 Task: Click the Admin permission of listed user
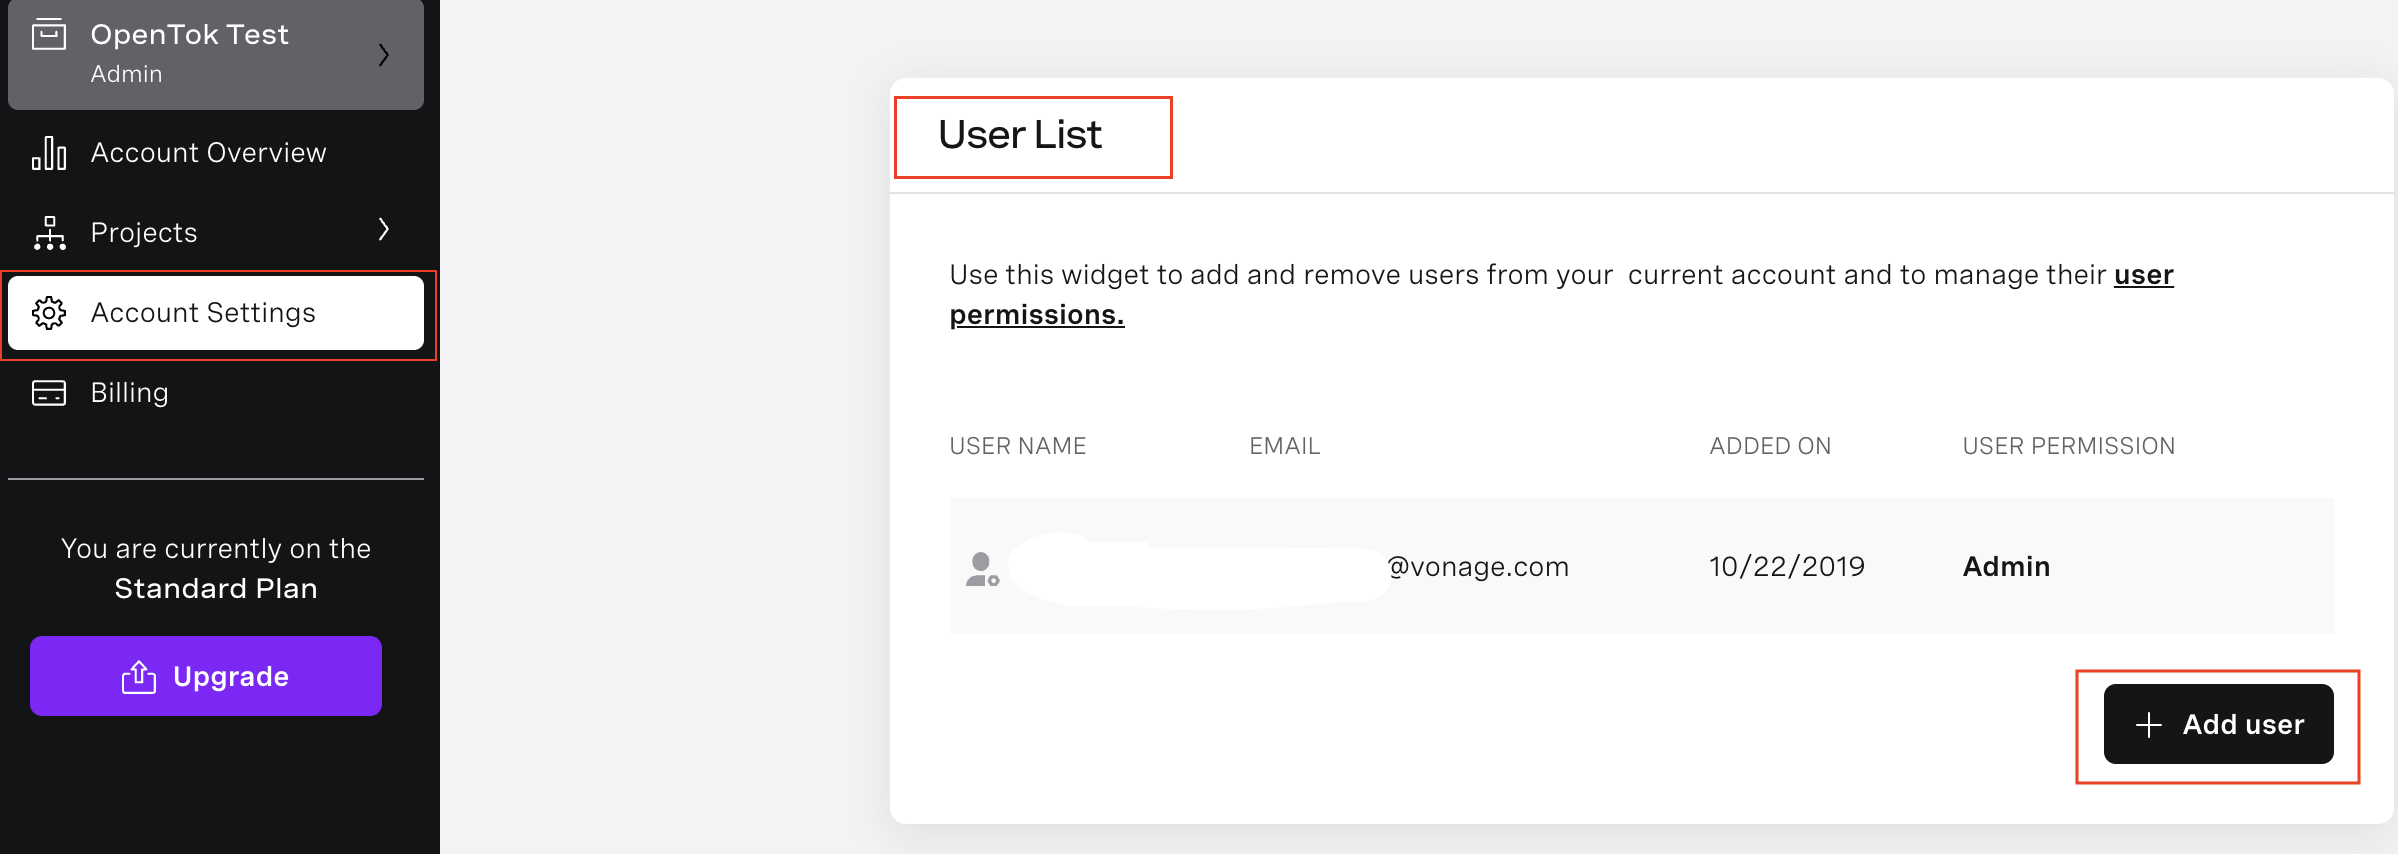[x=2006, y=567]
